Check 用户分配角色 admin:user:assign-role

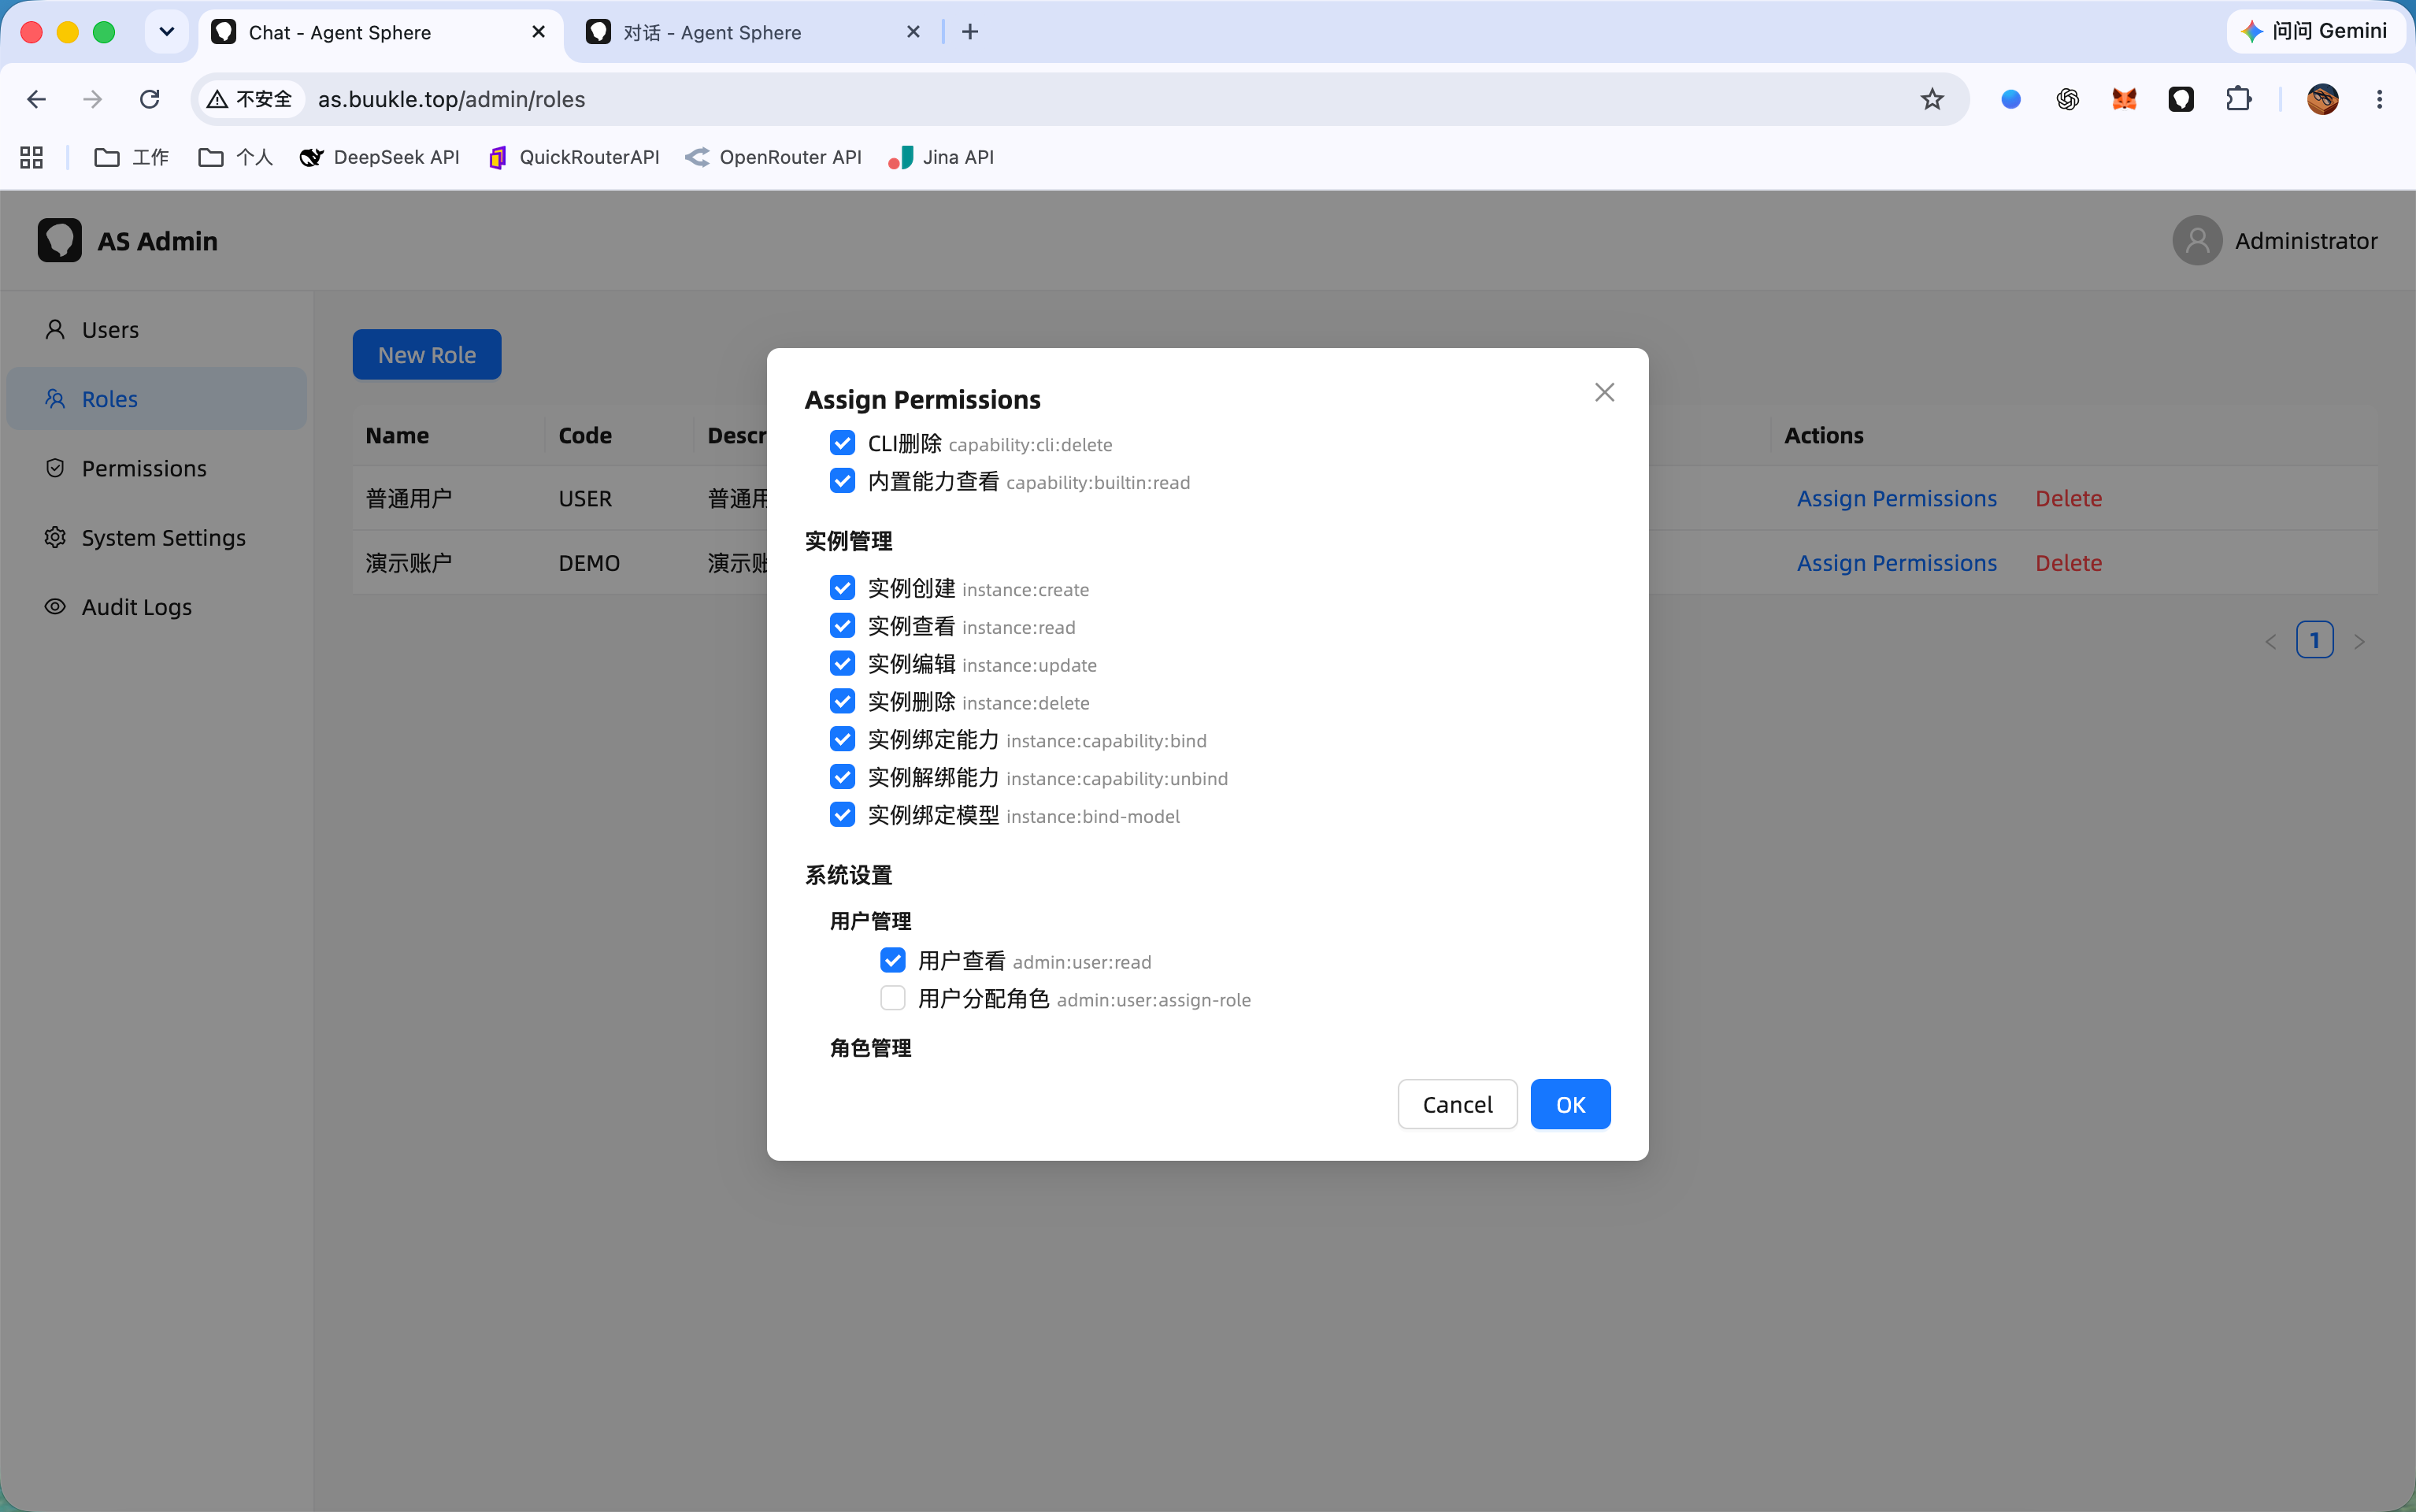tap(892, 999)
